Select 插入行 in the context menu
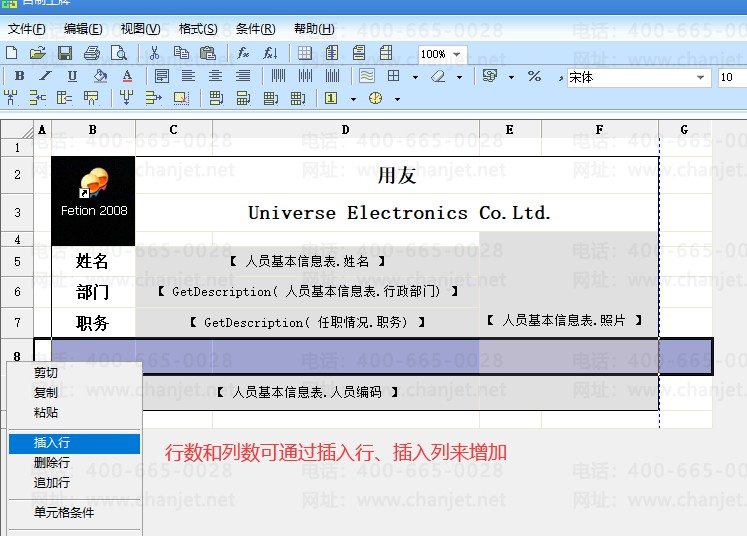The height and width of the screenshot is (536, 747). point(52,443)
